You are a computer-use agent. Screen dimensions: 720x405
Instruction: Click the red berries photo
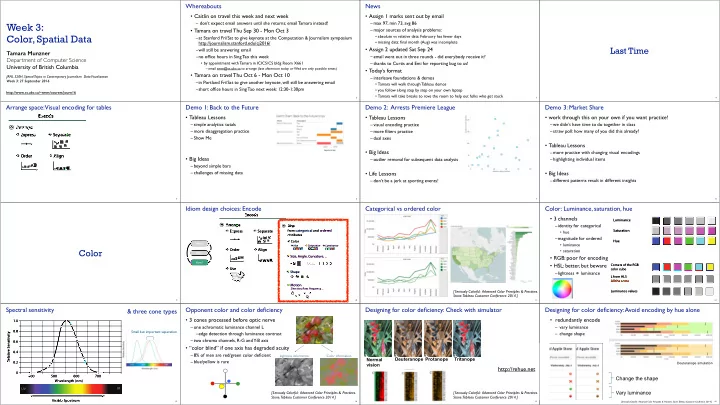315,330
